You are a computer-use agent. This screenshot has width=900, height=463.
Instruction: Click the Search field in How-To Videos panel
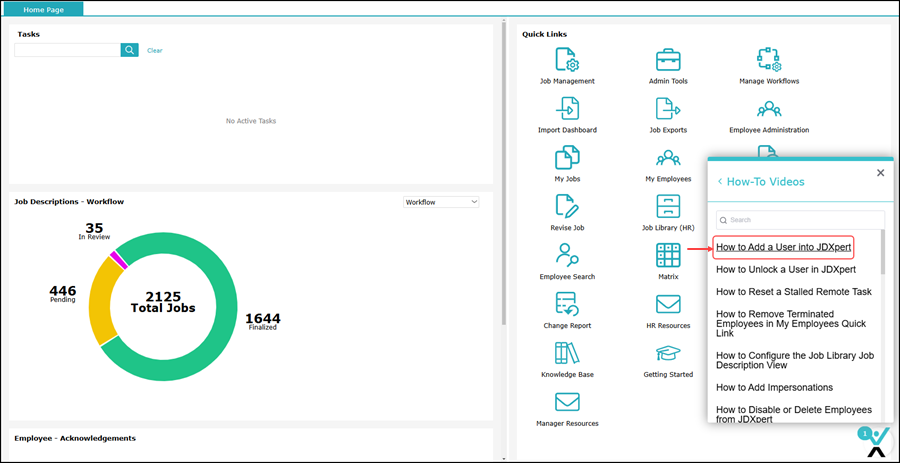(x=800, y=220)
